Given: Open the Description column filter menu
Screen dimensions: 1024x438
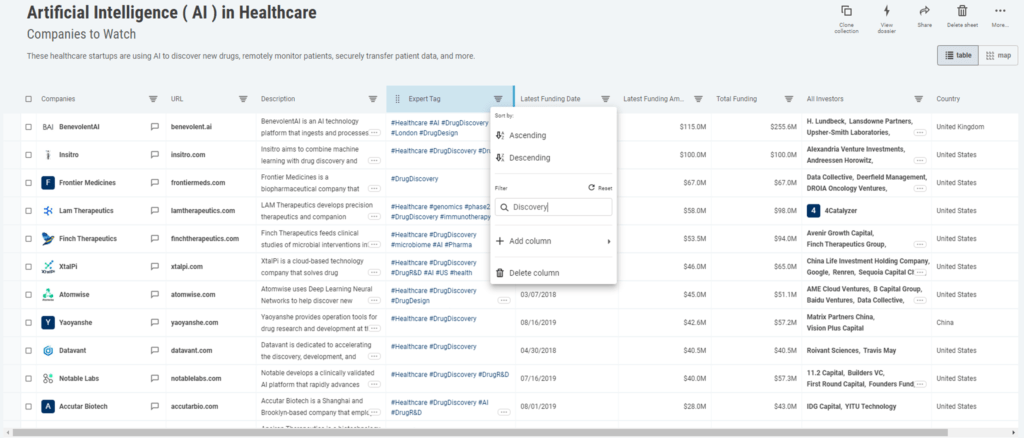Looking at the screenshot, I should (x=373, y=99).
